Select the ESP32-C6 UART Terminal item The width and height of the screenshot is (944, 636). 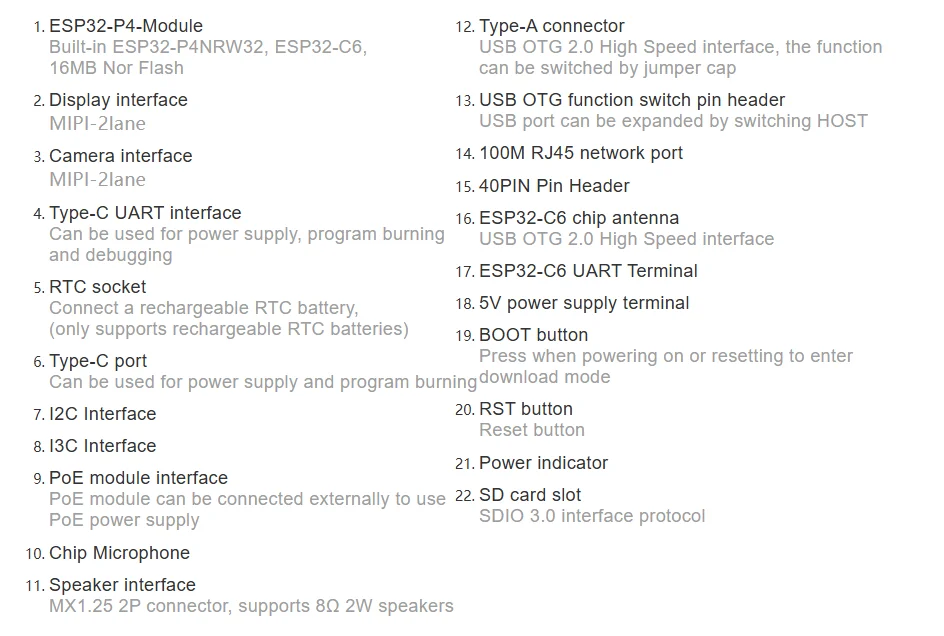588,271
